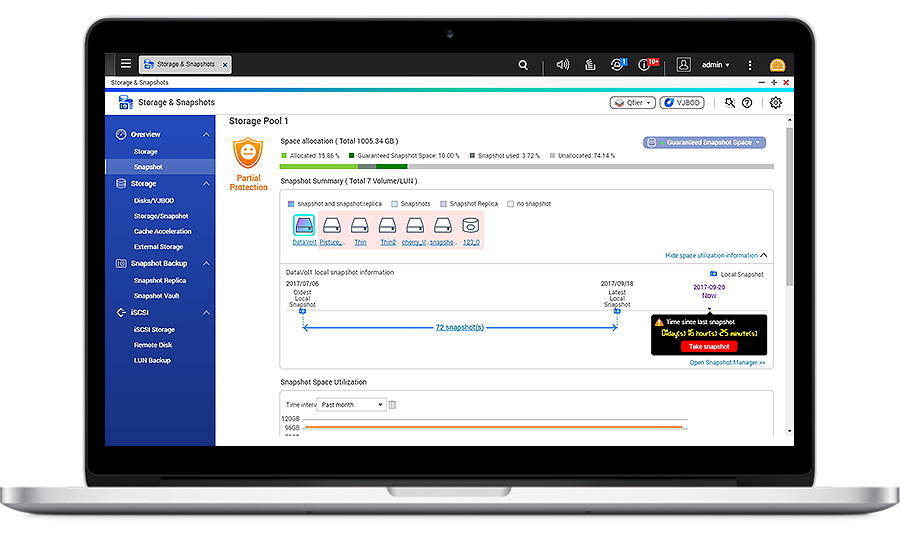The height and width of the screenshot is (538, 900).
Task: Go to Snapshot Replica in sidebar
Action: tap(160, 281)
